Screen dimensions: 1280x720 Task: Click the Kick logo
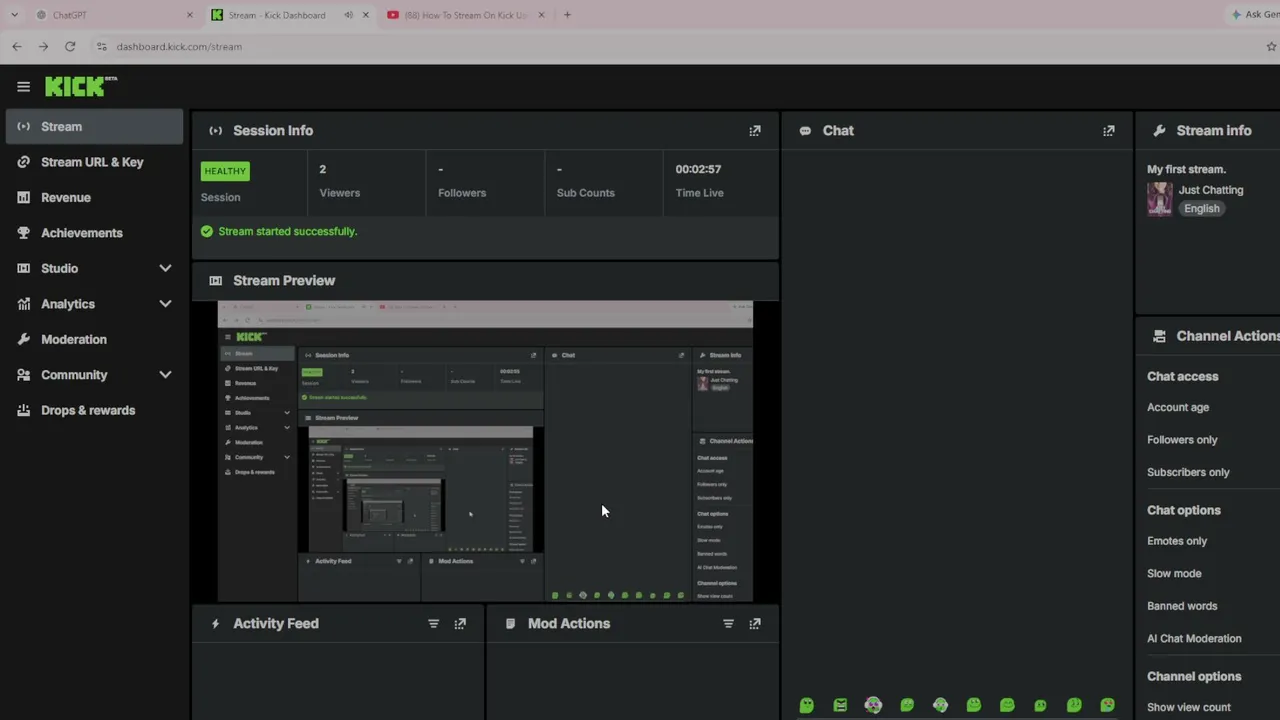click(x=80, y=87)
